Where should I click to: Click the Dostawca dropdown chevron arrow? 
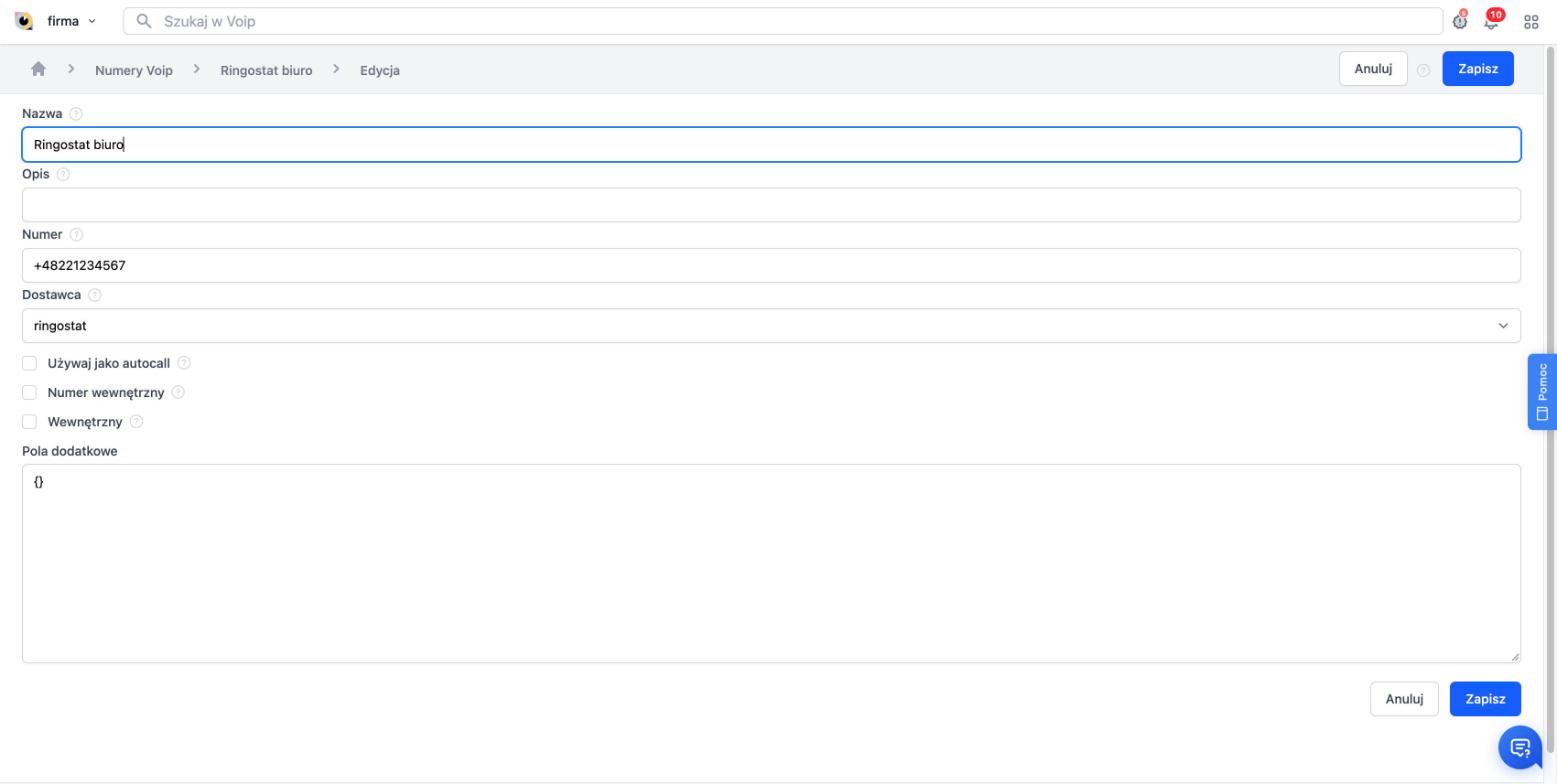[x=1502, y=326]
